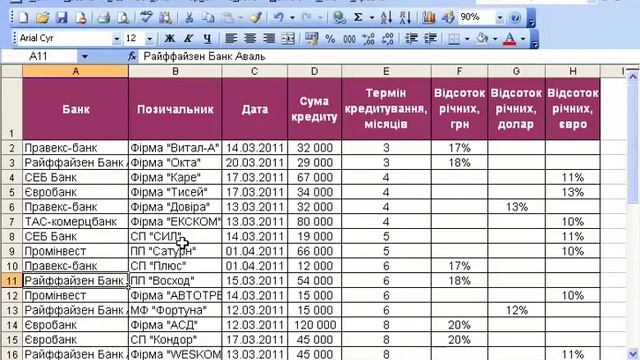Select column D header
Image resolution: width=640 pixels, height=360 pixels.
tap(314, 71)
